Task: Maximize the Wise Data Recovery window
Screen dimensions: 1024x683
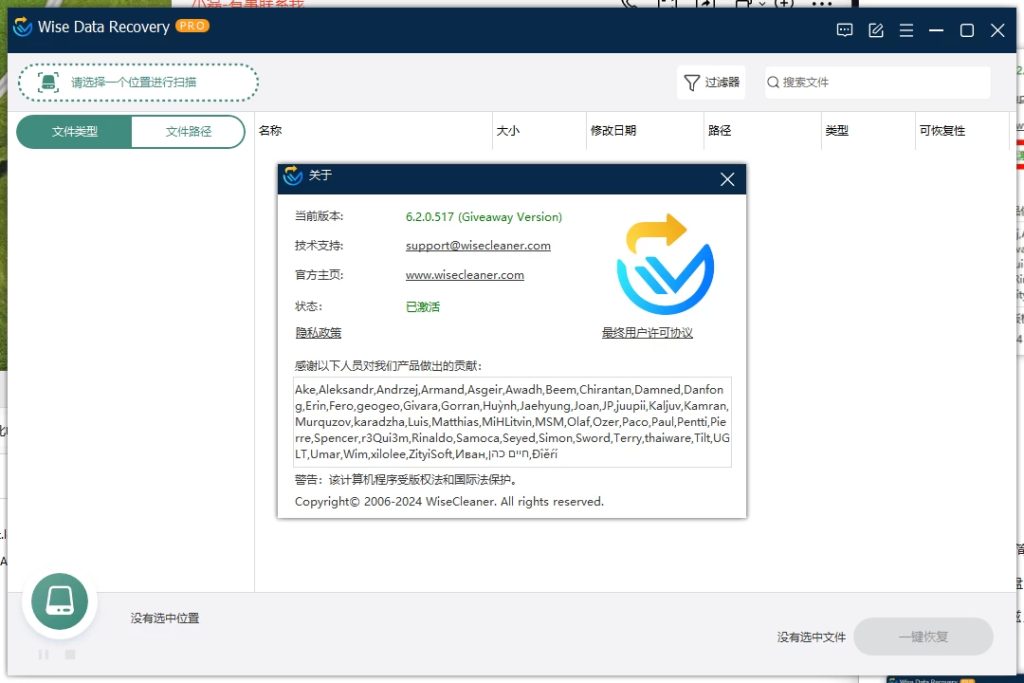Action: (x=967, y=30)
